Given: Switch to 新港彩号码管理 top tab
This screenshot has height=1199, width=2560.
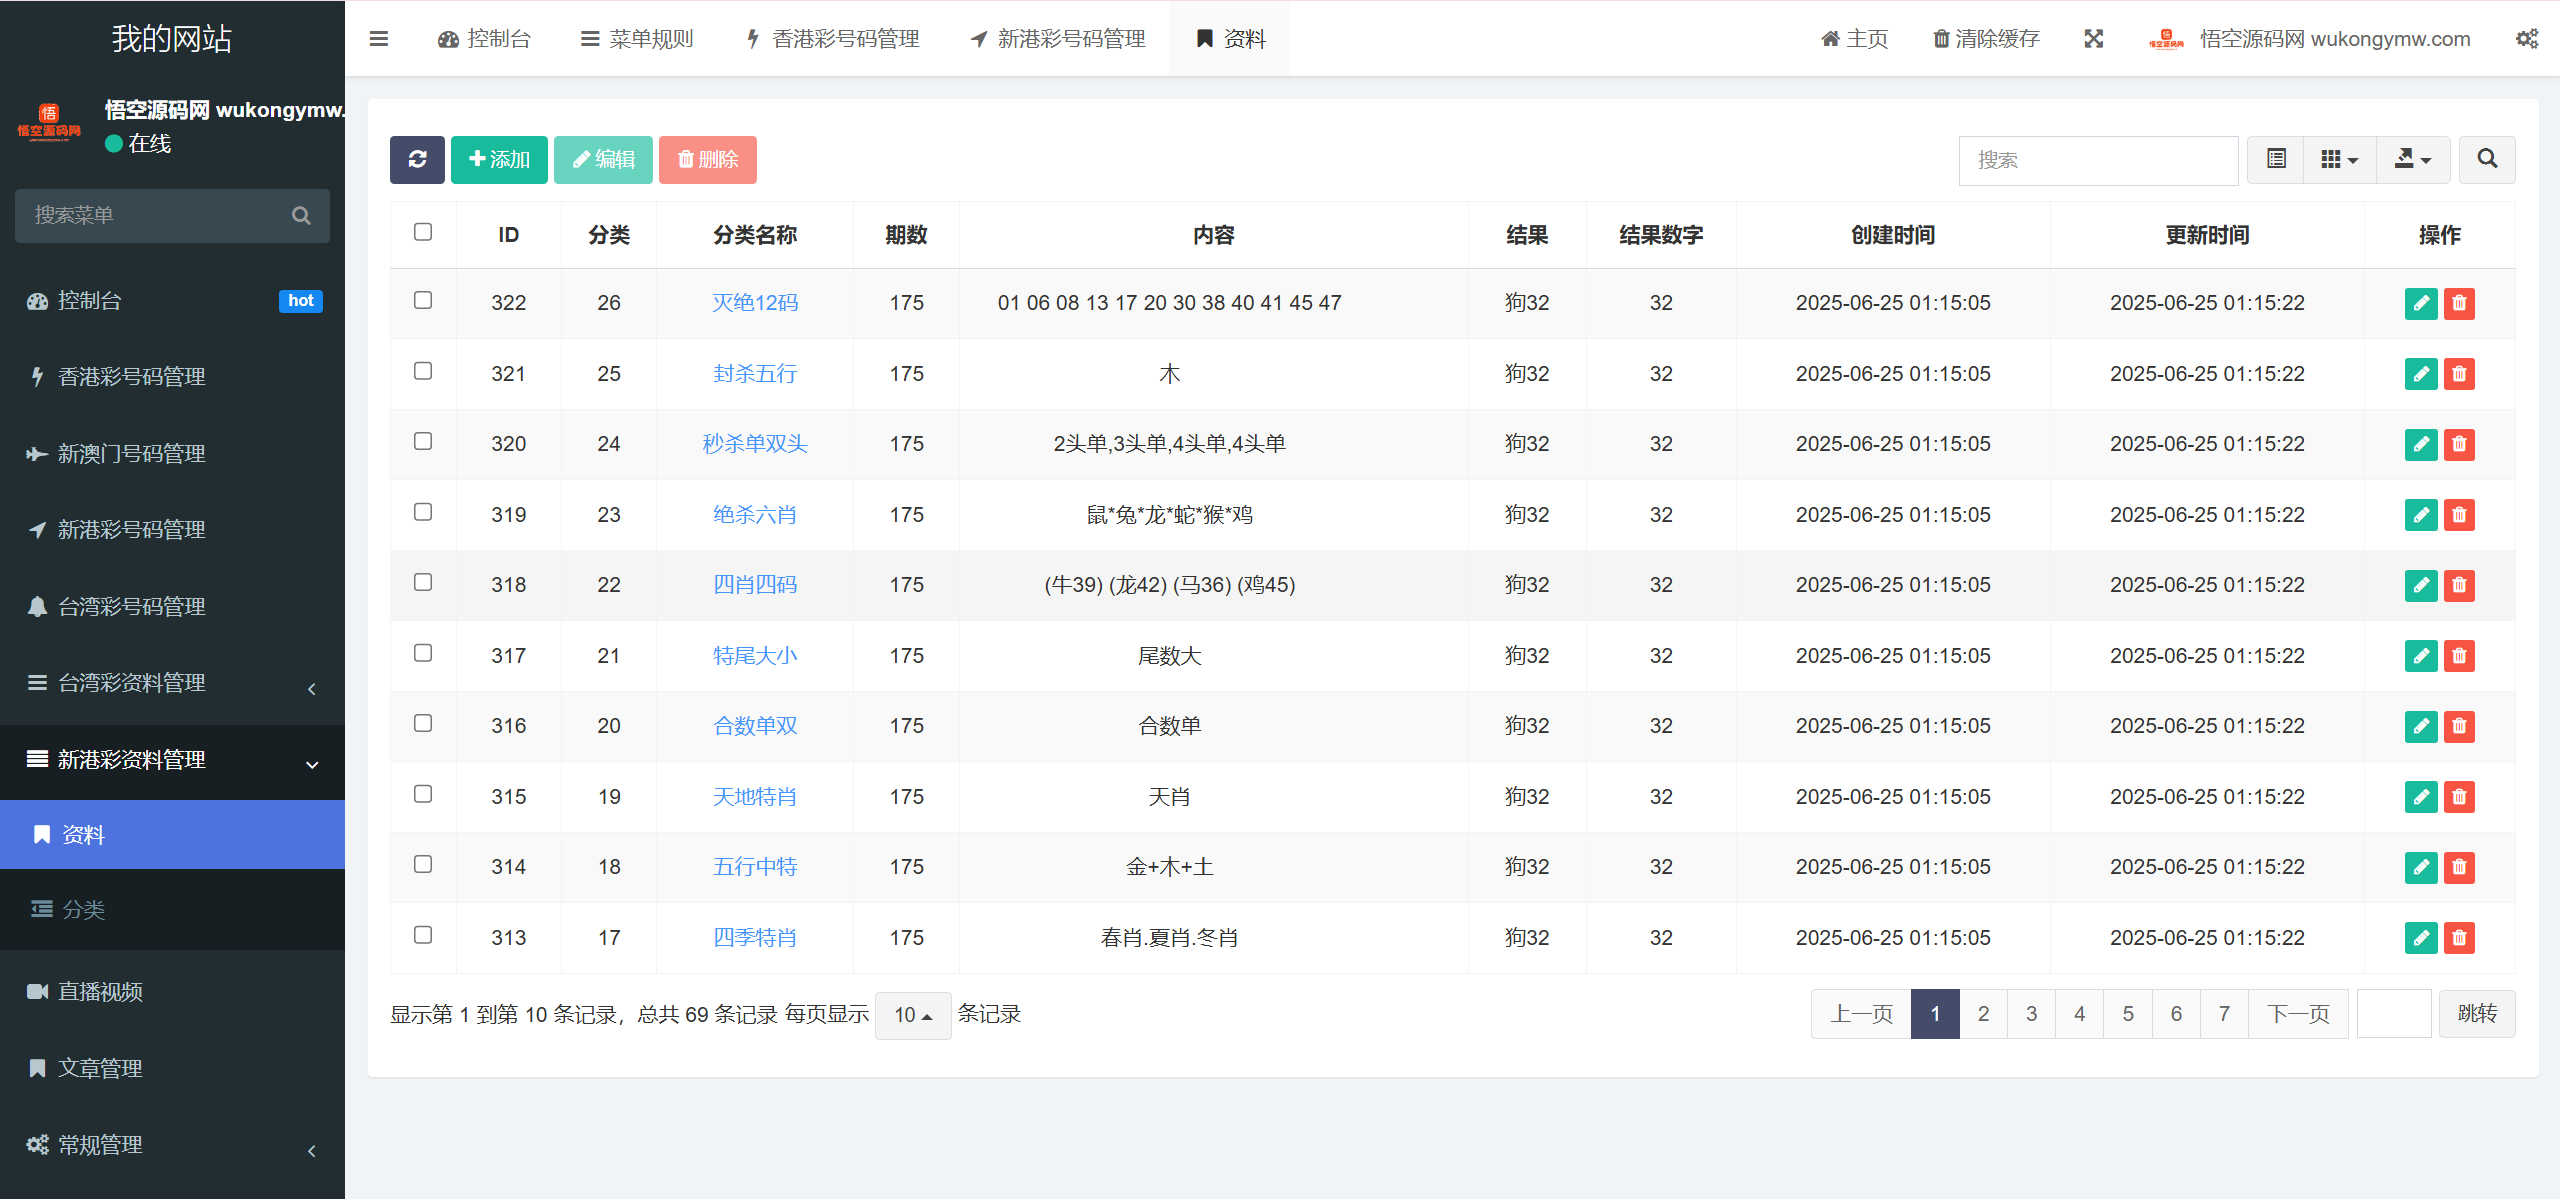Looking at the screenshot, I should pos(1058,39).
